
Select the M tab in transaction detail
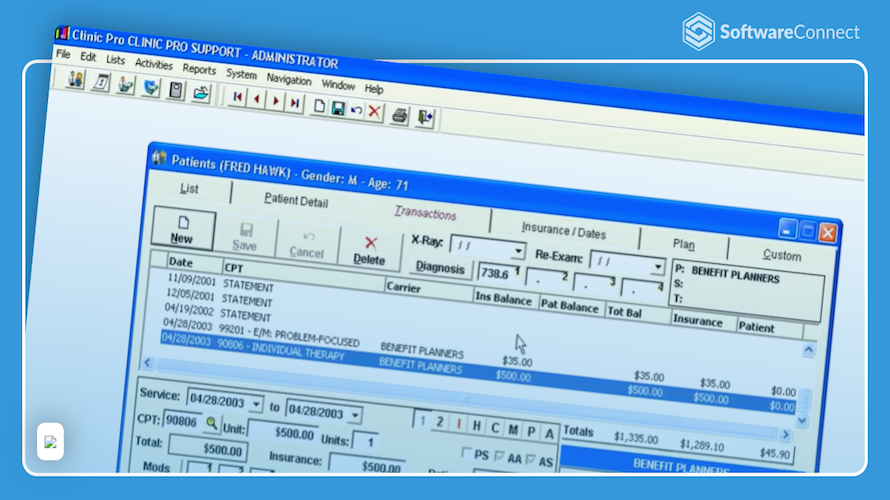coord(513,430)
